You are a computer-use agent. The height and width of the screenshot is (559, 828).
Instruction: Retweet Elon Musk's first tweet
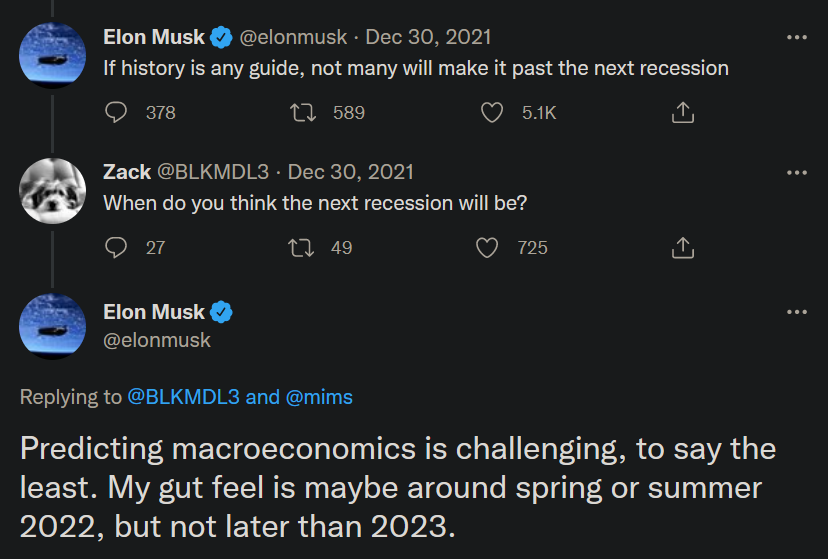(x=303, y=112)
